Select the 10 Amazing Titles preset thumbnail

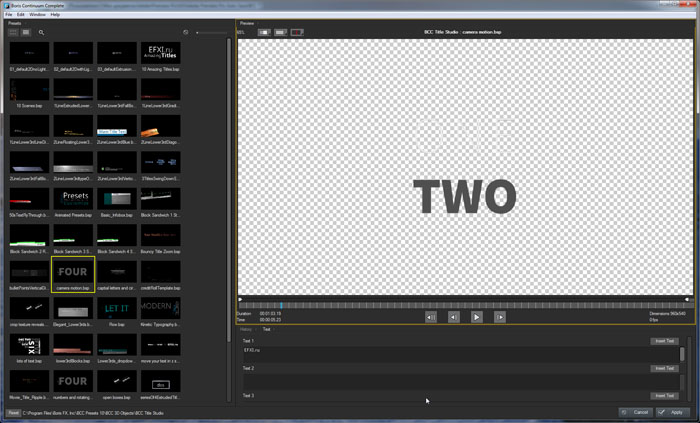[x=161, y=53]
